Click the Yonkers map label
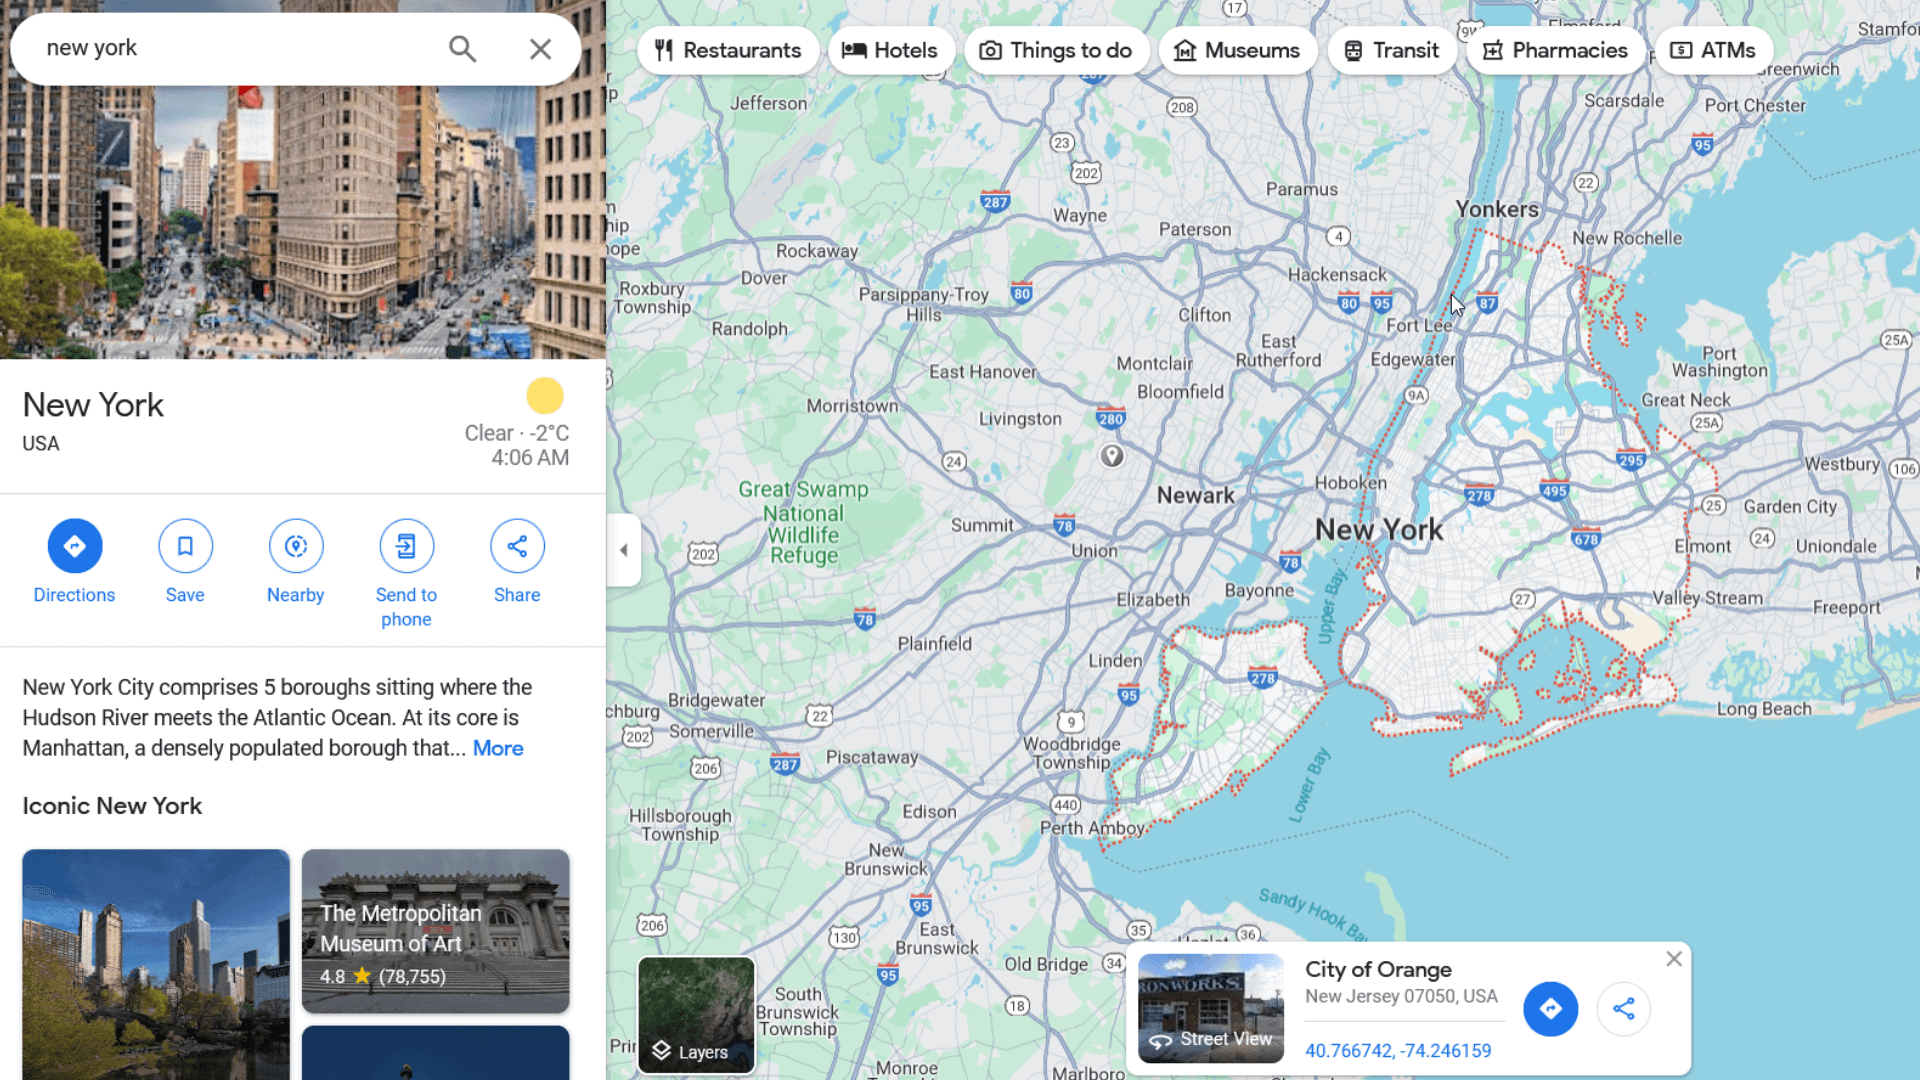The width and height of the screenshot is (1920, 1080). (1497, 209)
